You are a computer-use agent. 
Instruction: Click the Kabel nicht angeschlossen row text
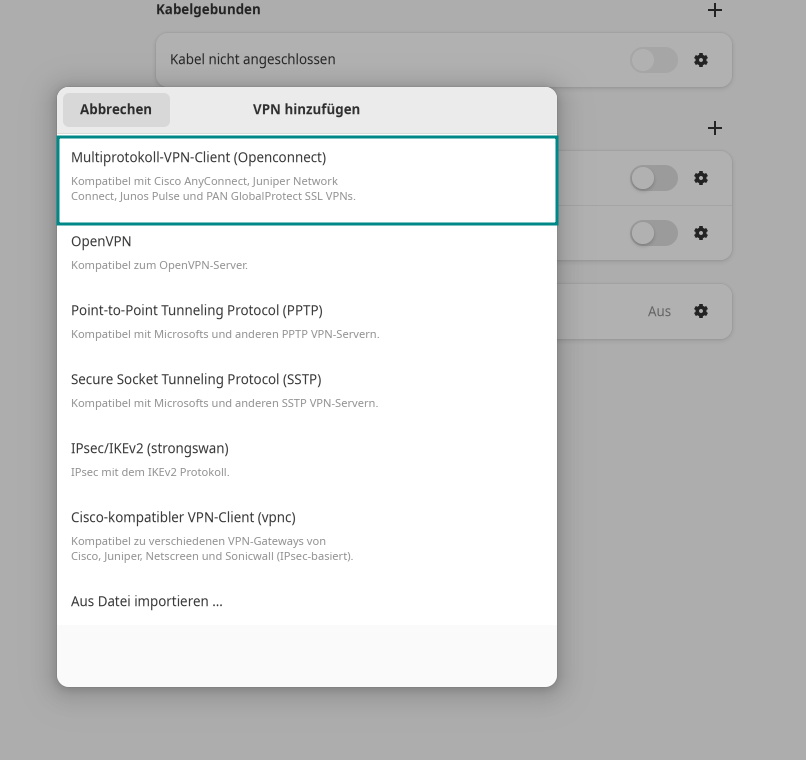252,60
